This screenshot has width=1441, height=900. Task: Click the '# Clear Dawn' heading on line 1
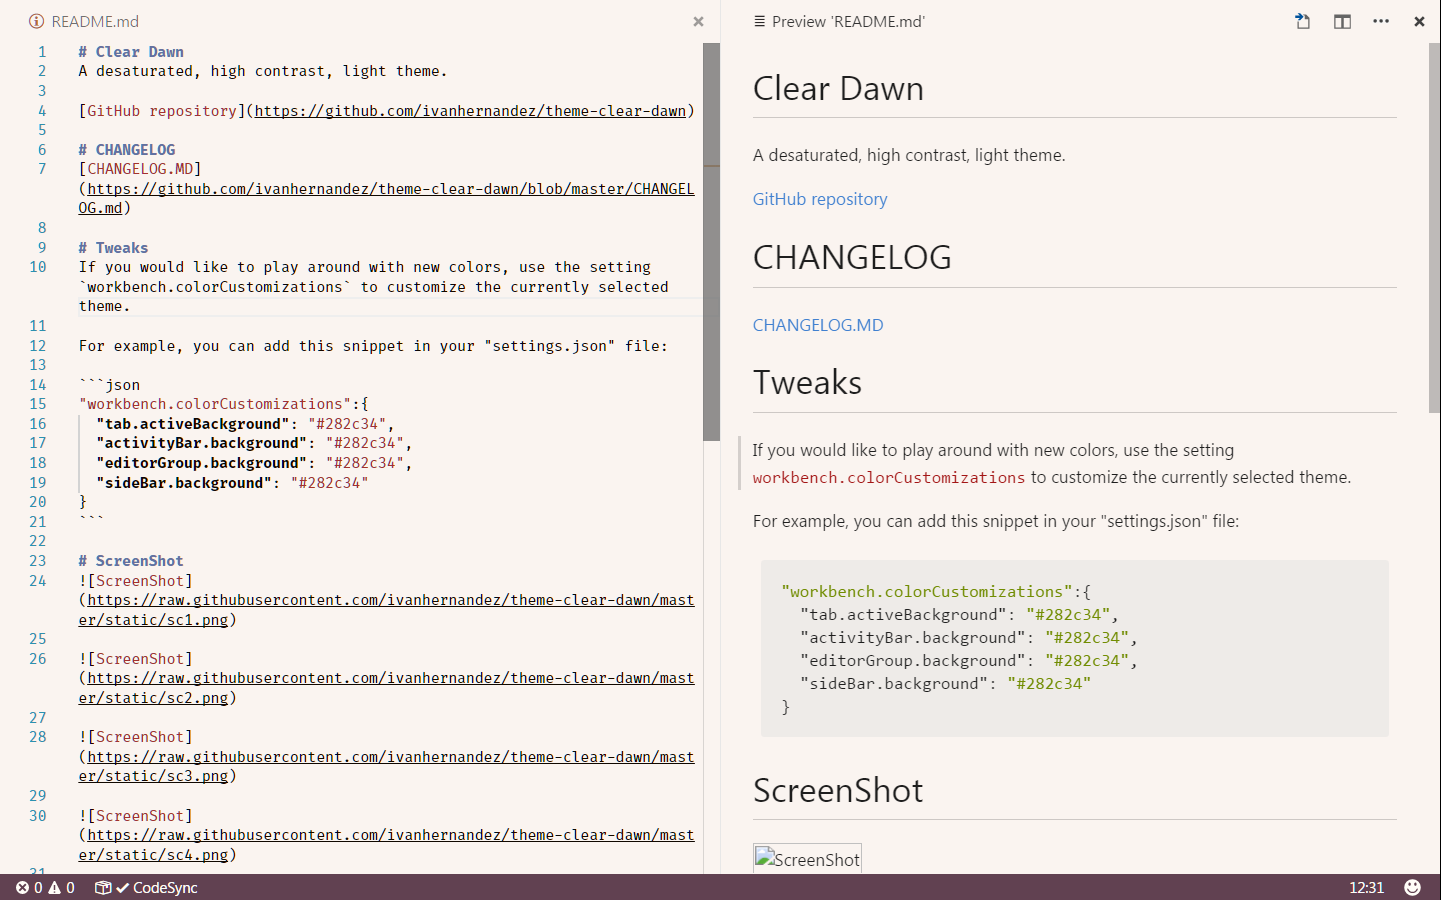(131, 52)
